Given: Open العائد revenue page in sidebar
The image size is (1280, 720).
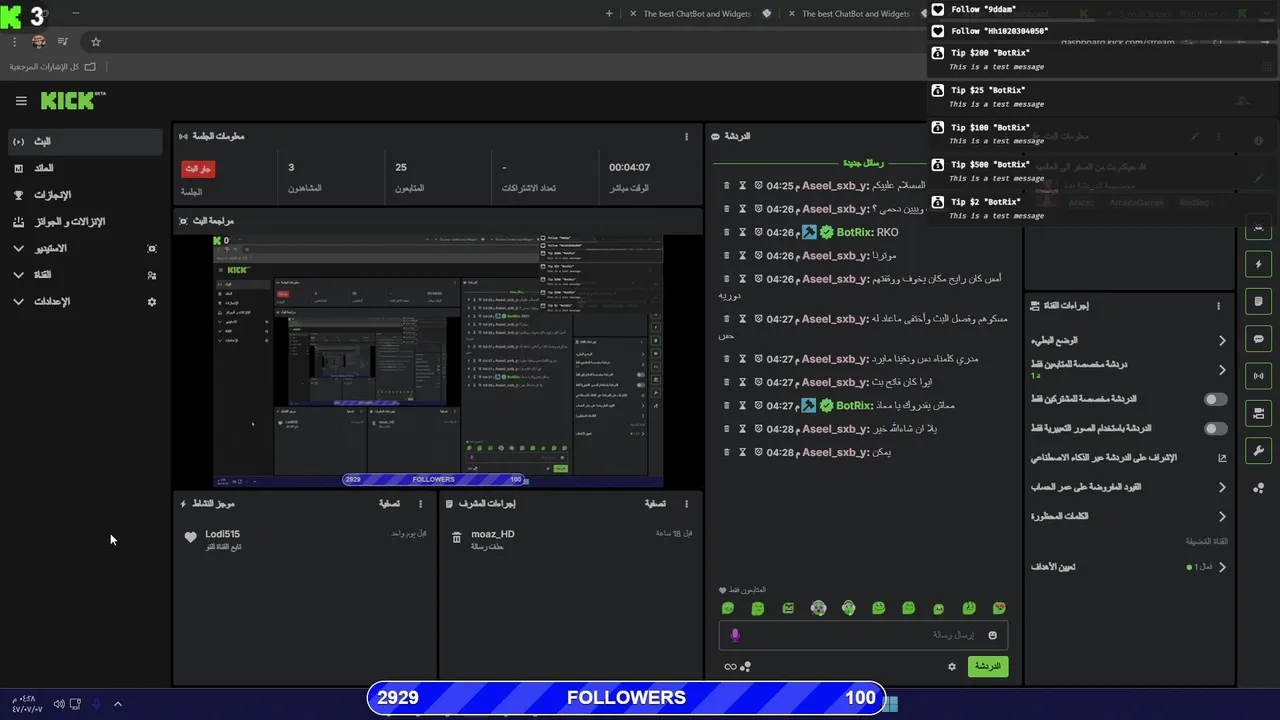Looking at the screenshot, I should [85, 168].
